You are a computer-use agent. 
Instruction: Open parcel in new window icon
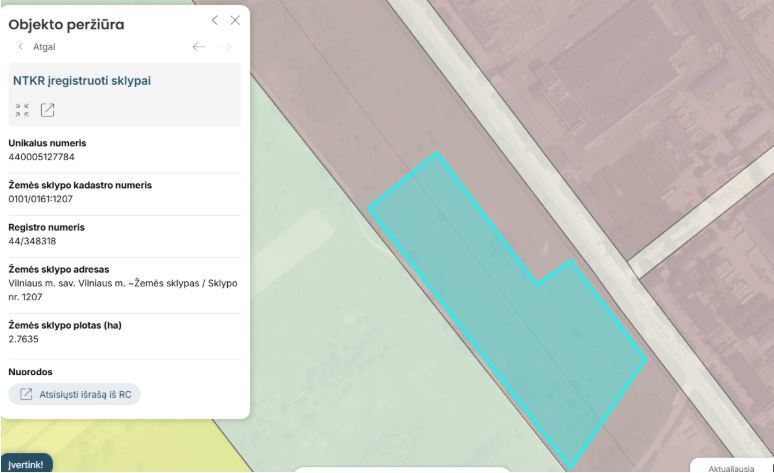[47, 110]
